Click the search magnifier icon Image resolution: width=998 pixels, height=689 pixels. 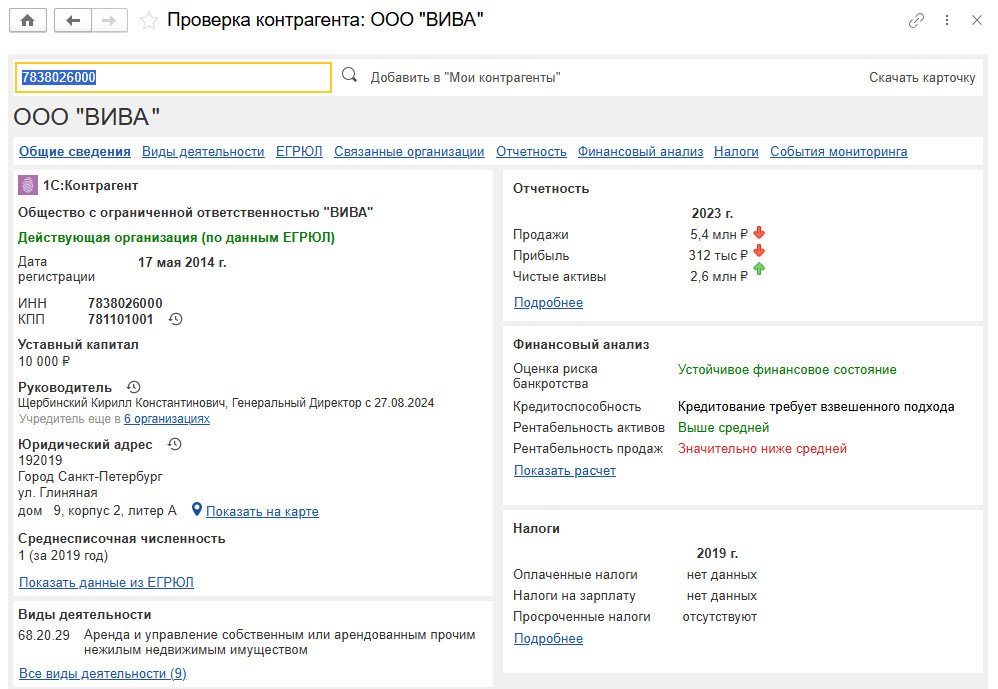point(349,76)
